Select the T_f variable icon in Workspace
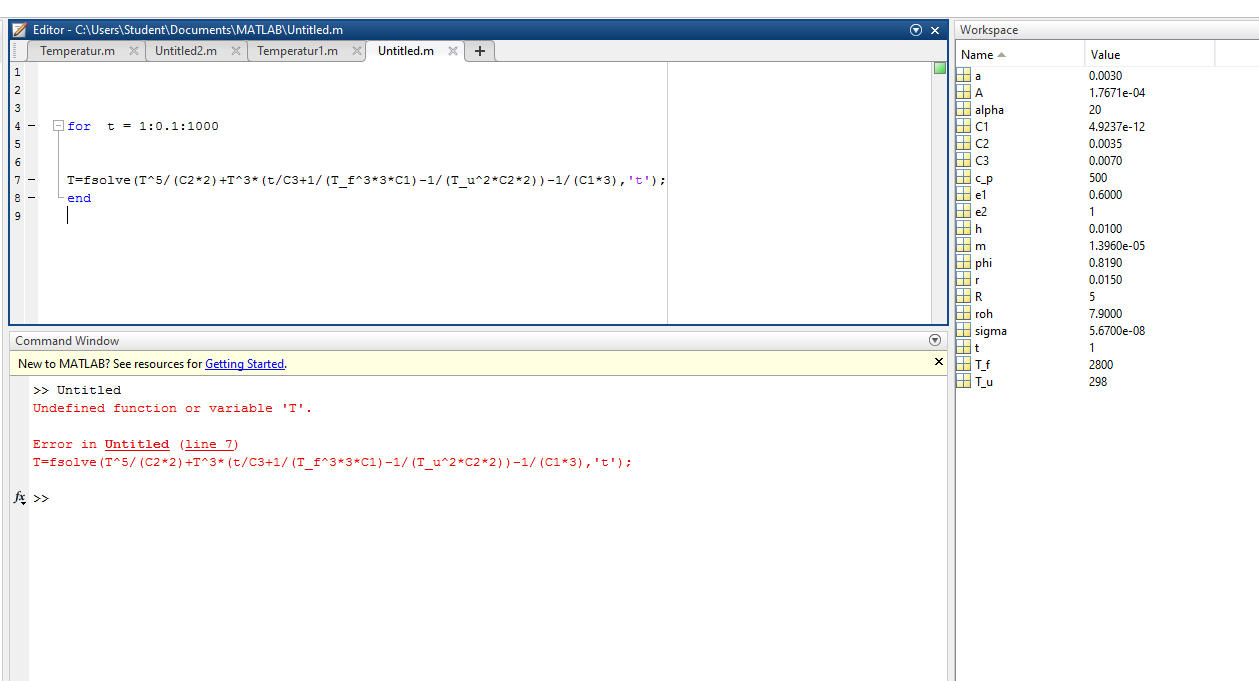The height and width of the screenshot is (681, 1259). 964,365
